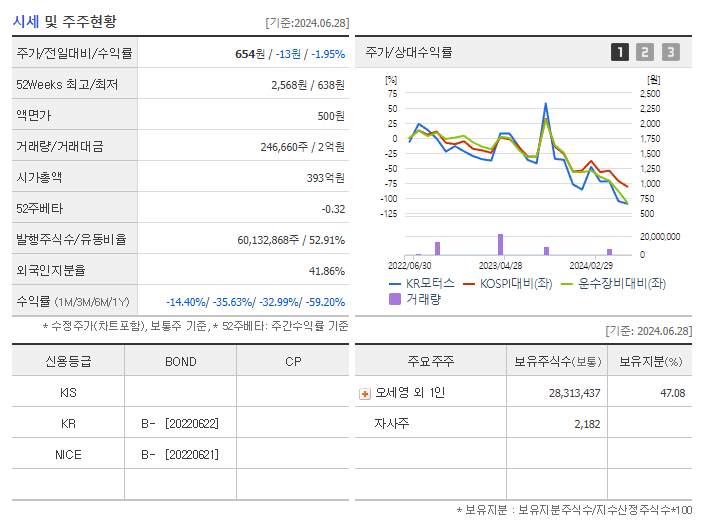702x525 pixels.
Task: Click the purple 거래량 legend swatch
Action: [395, 299]
